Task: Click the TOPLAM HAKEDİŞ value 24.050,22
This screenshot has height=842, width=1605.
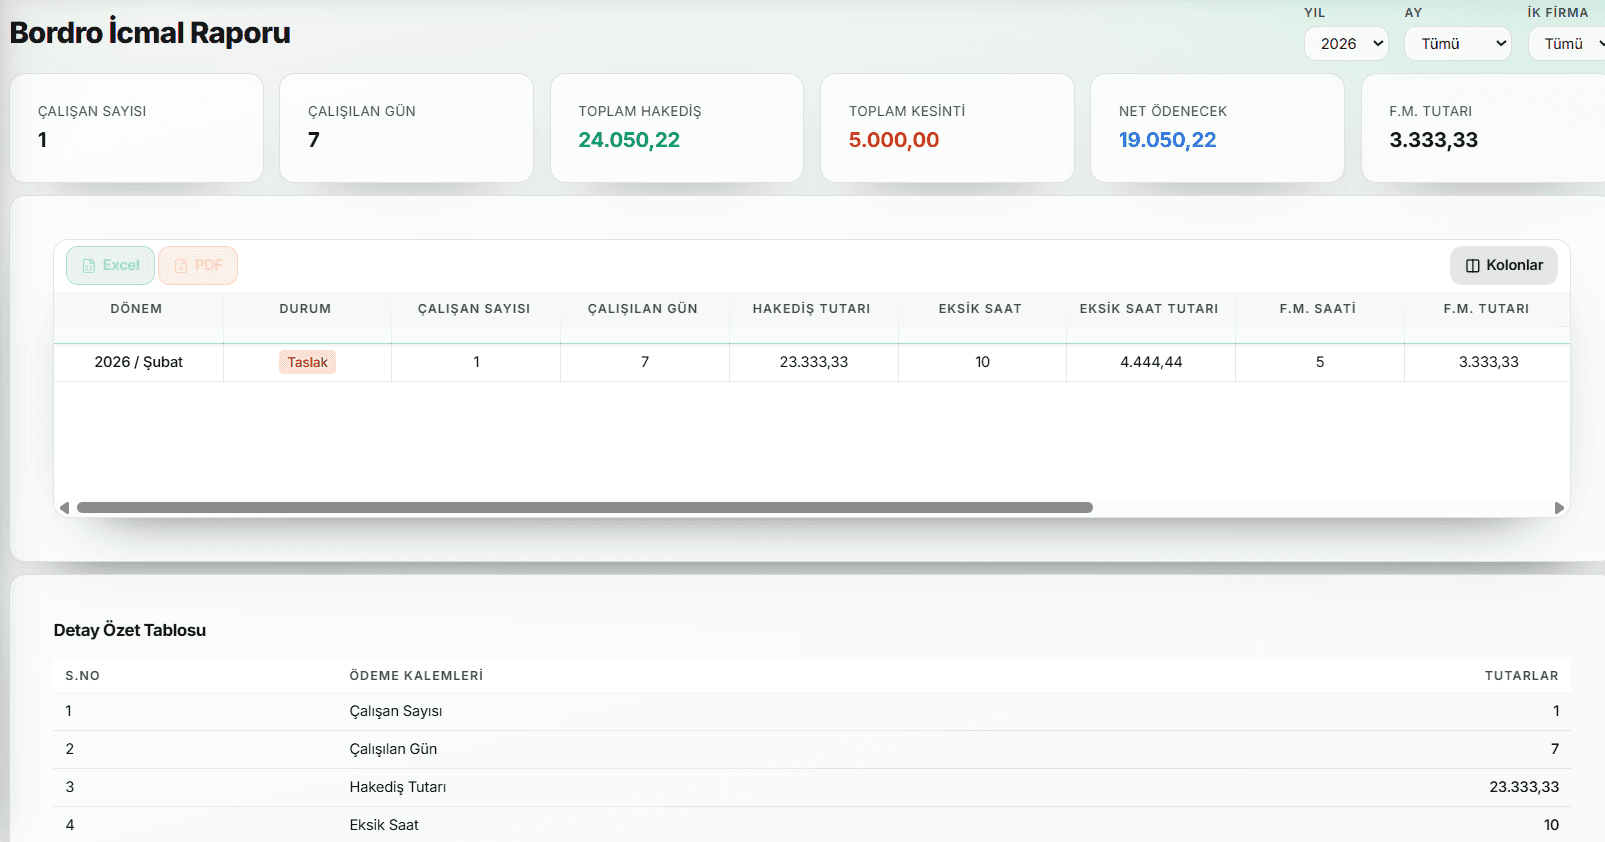Action: (629, 140)
